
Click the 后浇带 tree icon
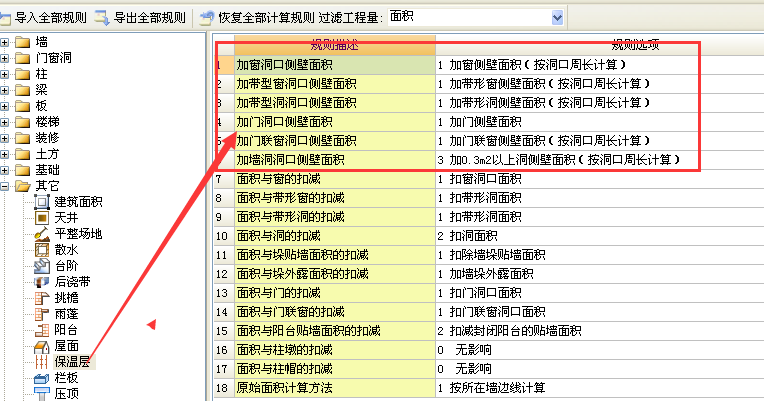tap(42, 282)
